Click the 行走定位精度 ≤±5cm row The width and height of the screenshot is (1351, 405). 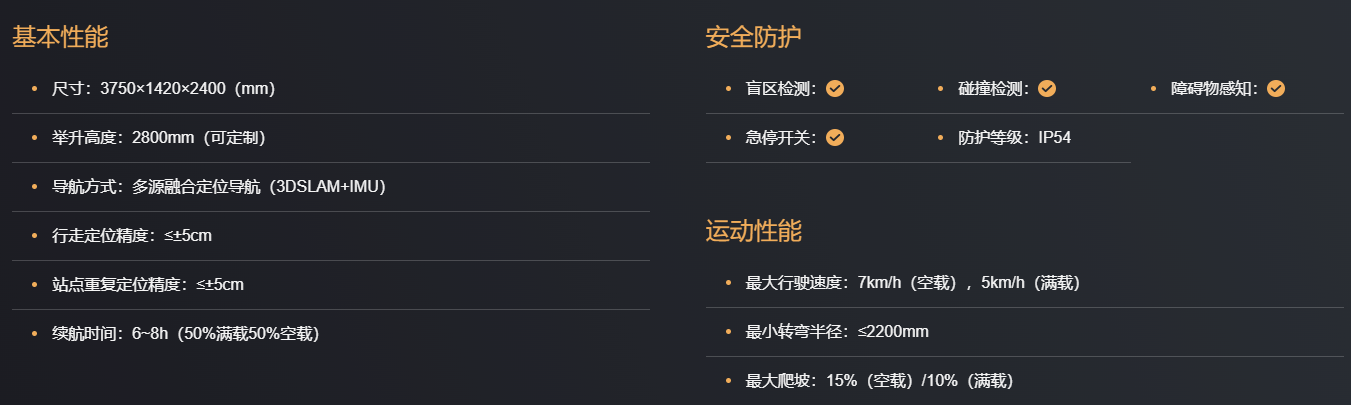tap(131, 236)
